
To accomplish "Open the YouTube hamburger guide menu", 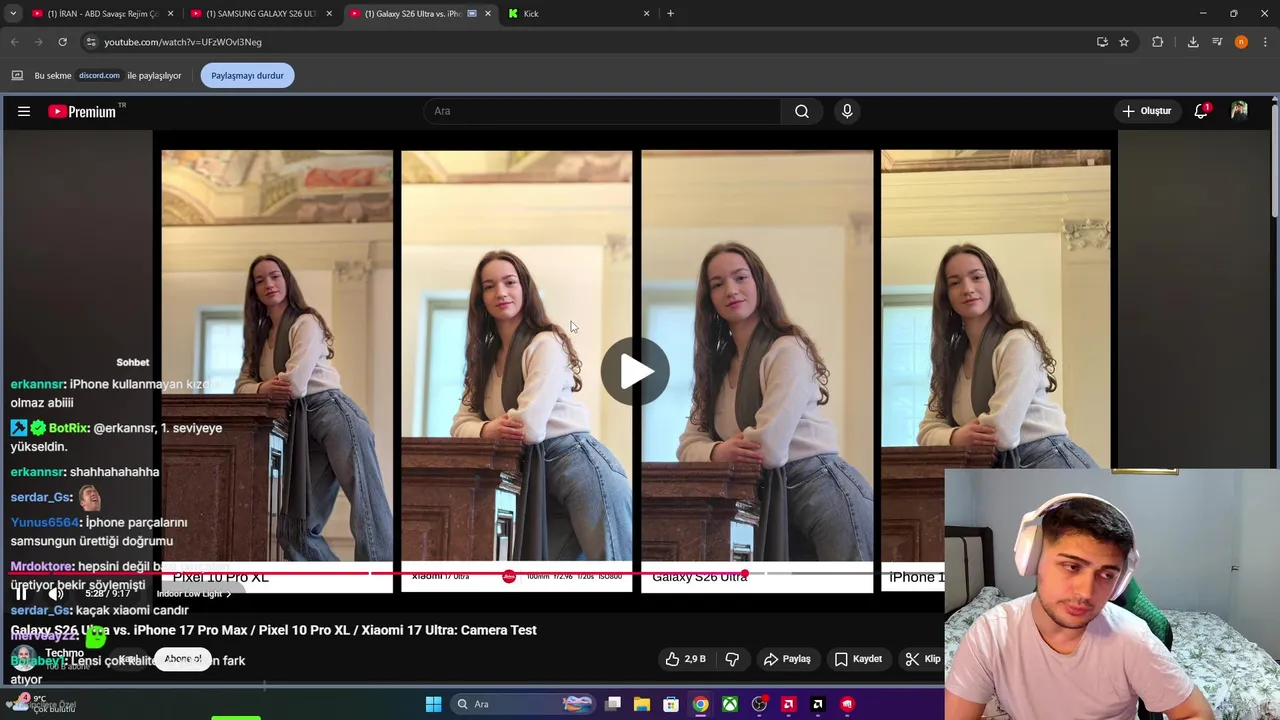I will click(x=24, y=111).
